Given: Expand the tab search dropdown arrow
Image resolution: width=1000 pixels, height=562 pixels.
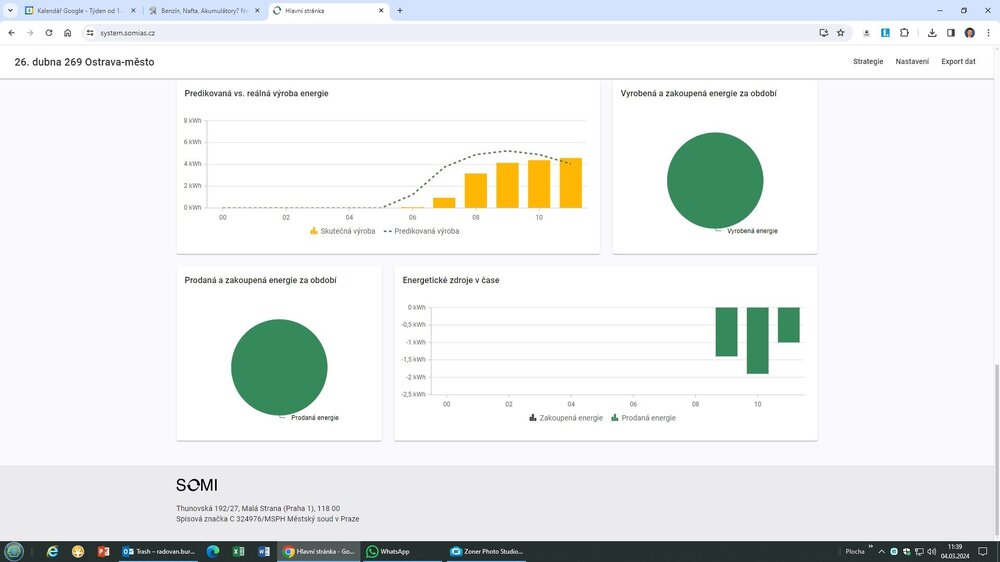Looking at the screenshot, I should tap(10, 10).
